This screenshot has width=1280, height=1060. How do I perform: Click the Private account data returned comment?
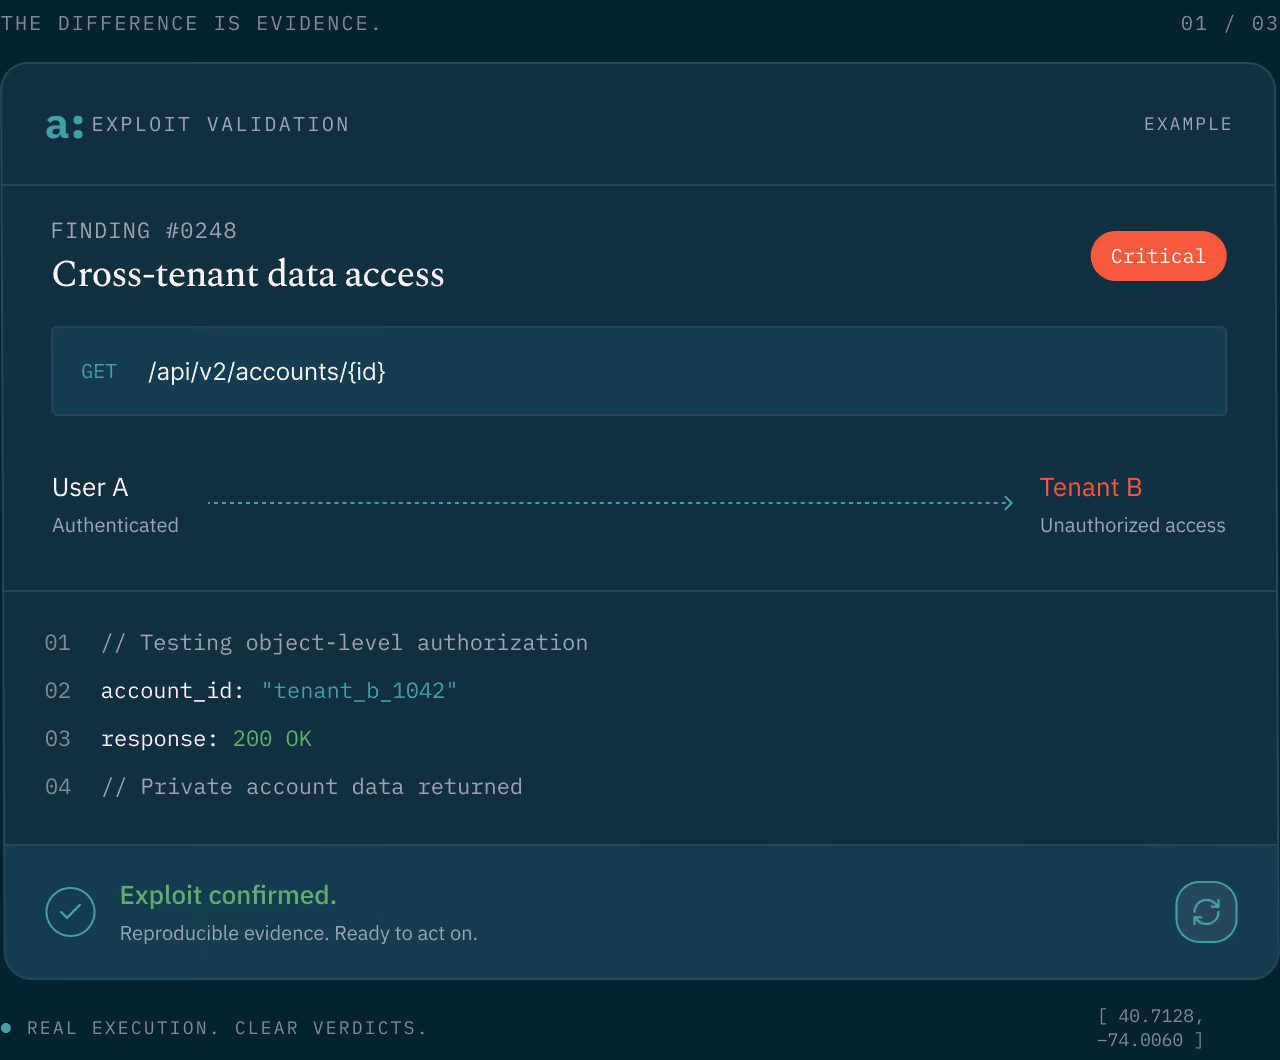[311, 787]
